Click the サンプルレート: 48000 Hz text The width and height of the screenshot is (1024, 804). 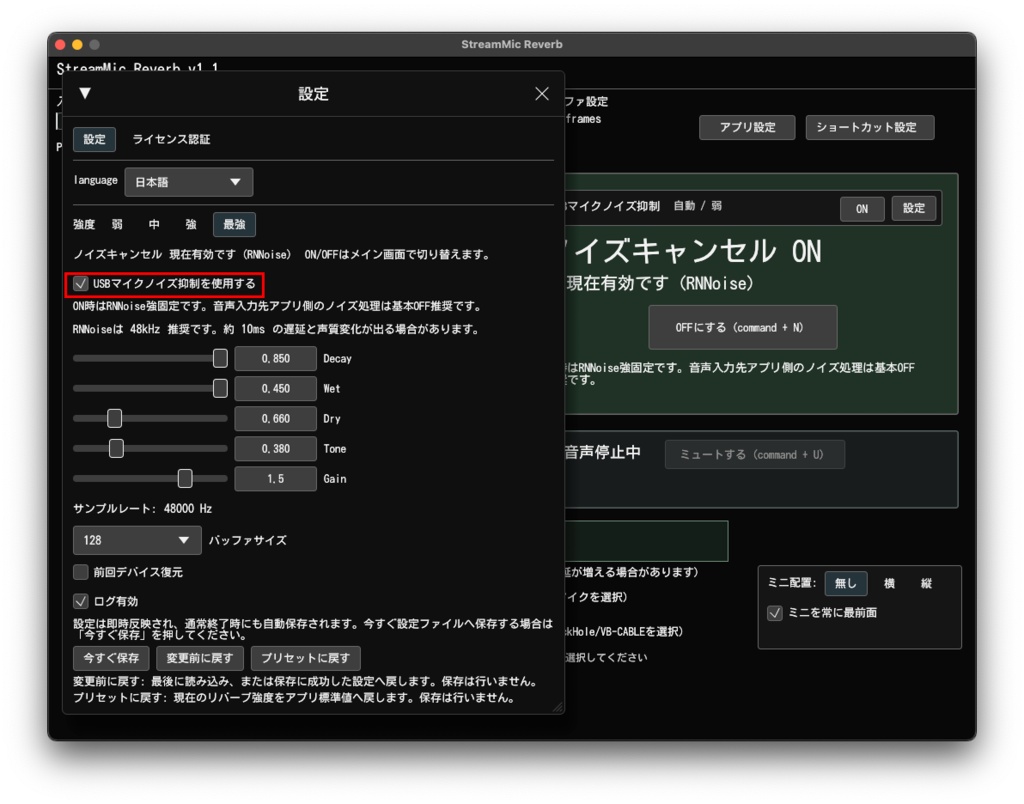[x=142, y=508]
